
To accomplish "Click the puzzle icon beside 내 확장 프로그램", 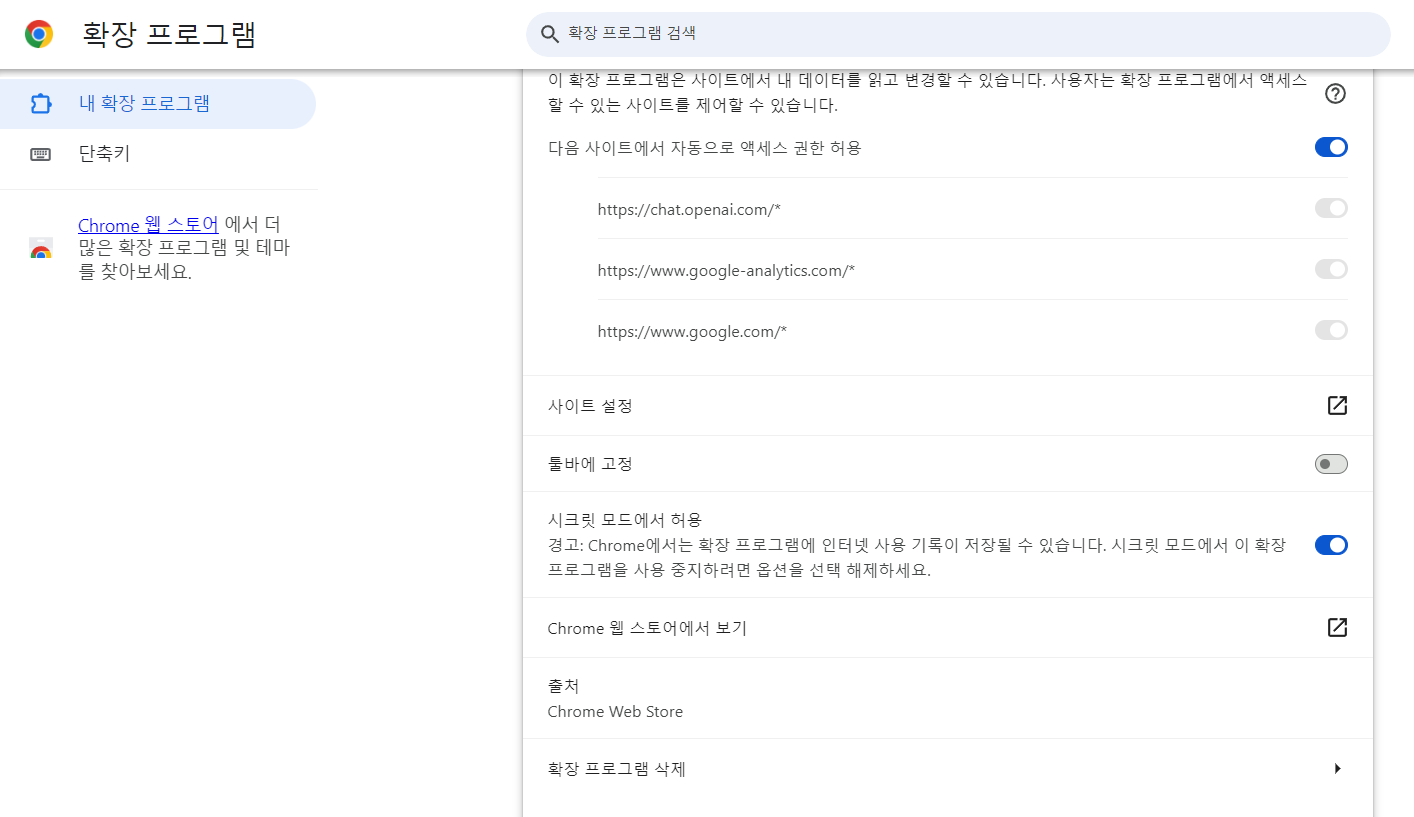I will [x=41, y=104].
